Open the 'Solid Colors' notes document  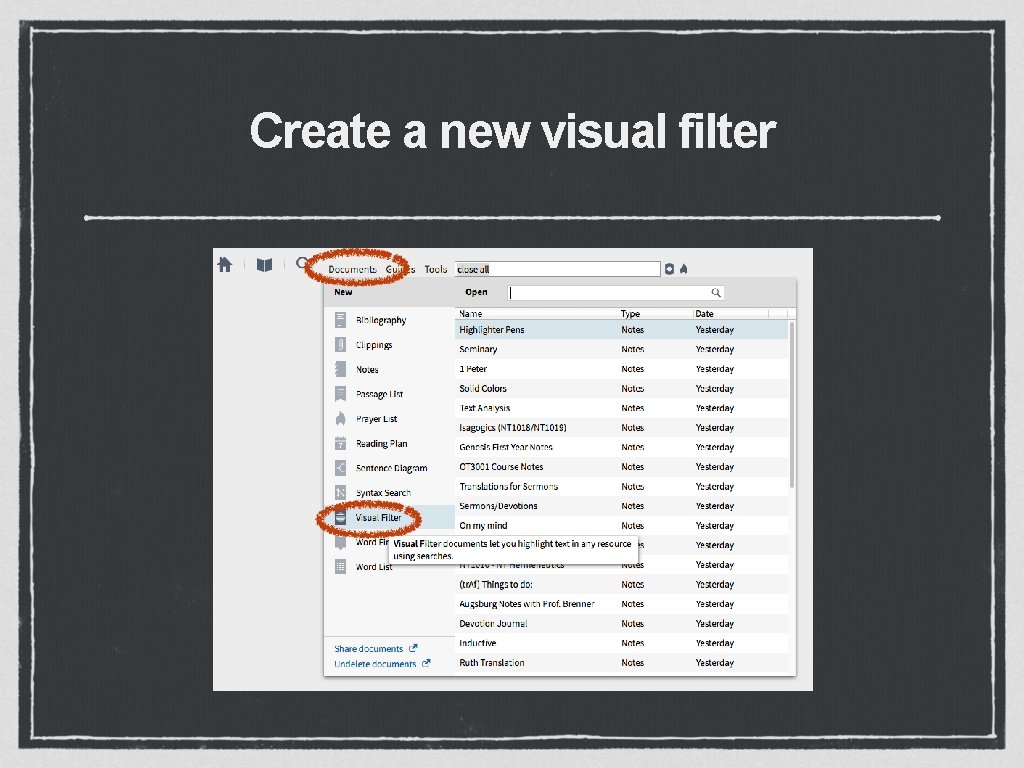click(x=622, y=389)
